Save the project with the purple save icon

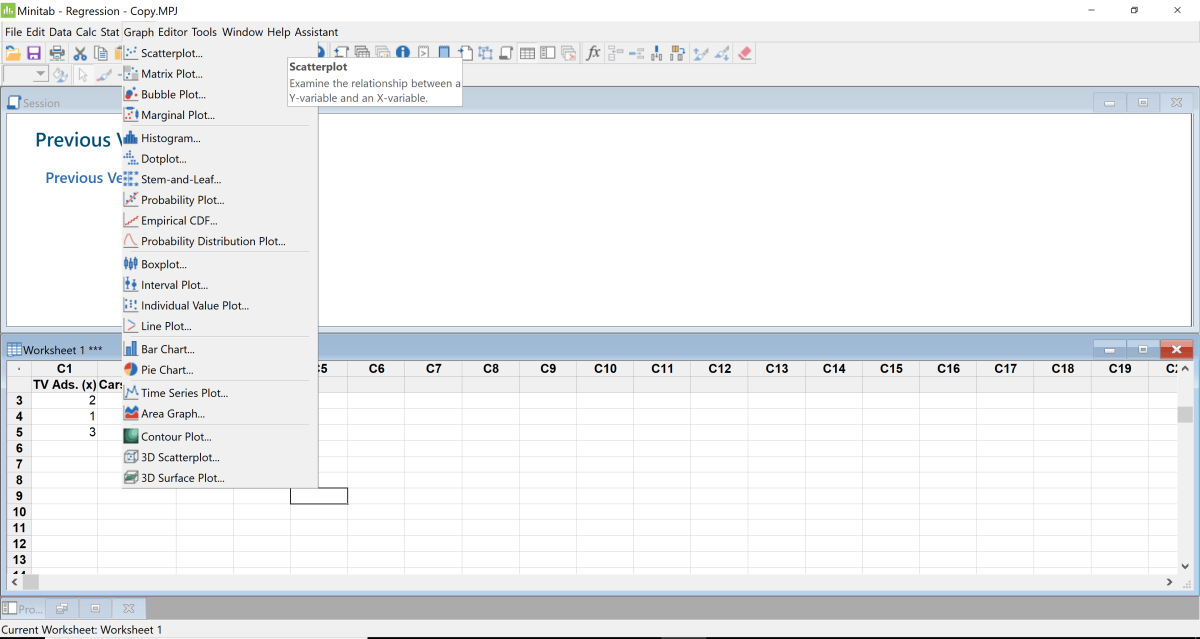[36, 52]
